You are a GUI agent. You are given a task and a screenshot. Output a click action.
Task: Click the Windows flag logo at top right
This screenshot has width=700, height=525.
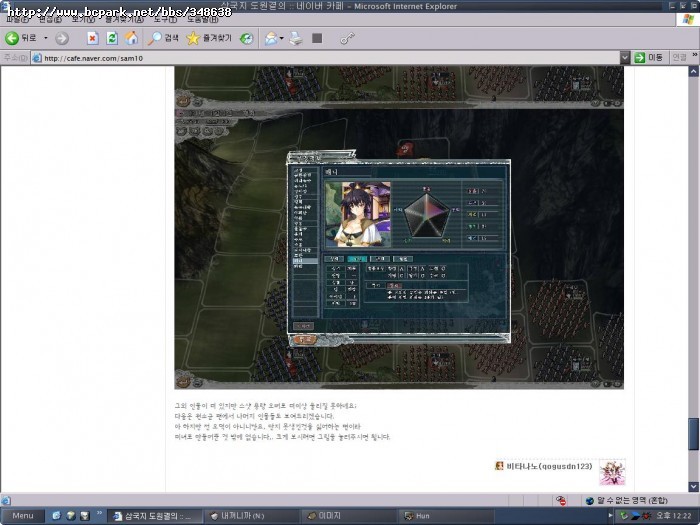(688, 19)
